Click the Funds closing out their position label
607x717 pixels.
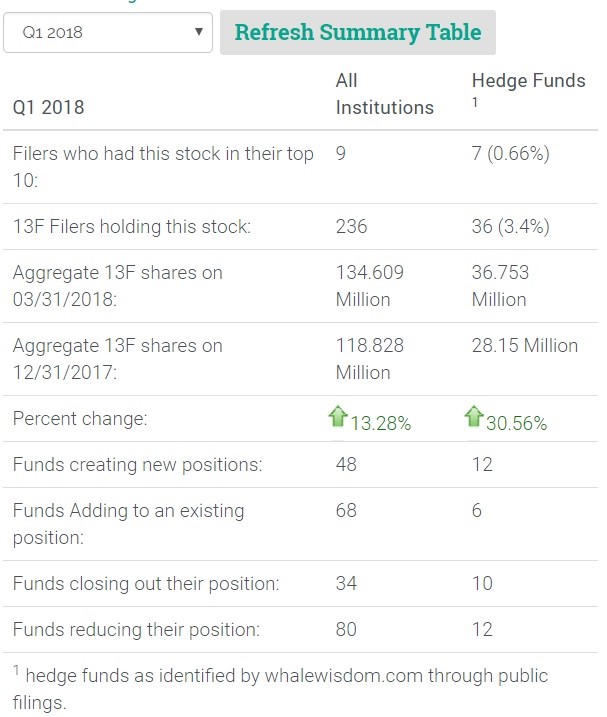tap(145, 583)
